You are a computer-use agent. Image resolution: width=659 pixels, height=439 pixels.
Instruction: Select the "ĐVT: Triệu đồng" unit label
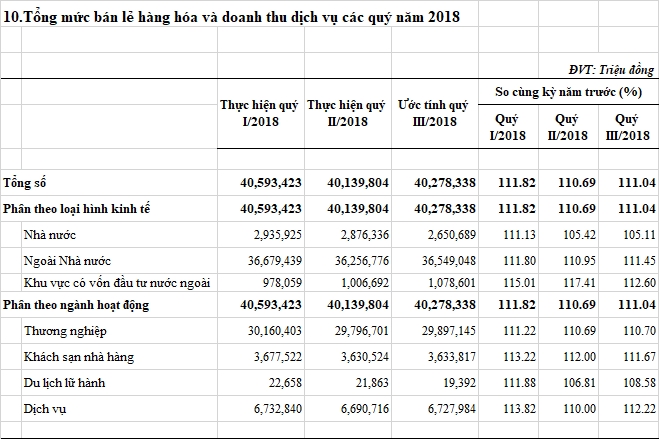click(612, 69)
